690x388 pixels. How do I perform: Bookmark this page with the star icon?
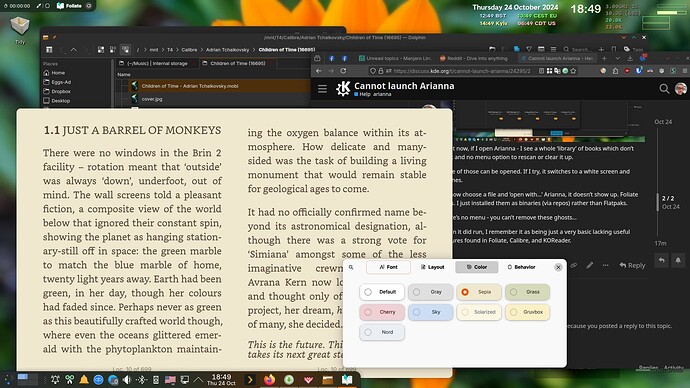tap(573, 71)
